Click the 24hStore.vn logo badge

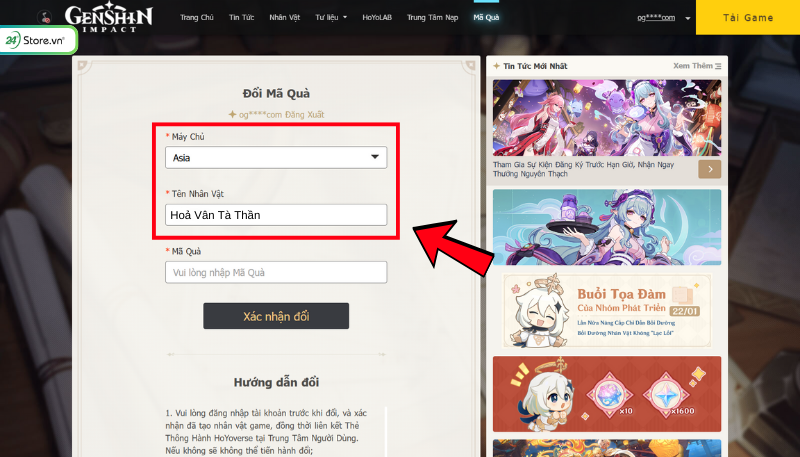tap(38, 40)
